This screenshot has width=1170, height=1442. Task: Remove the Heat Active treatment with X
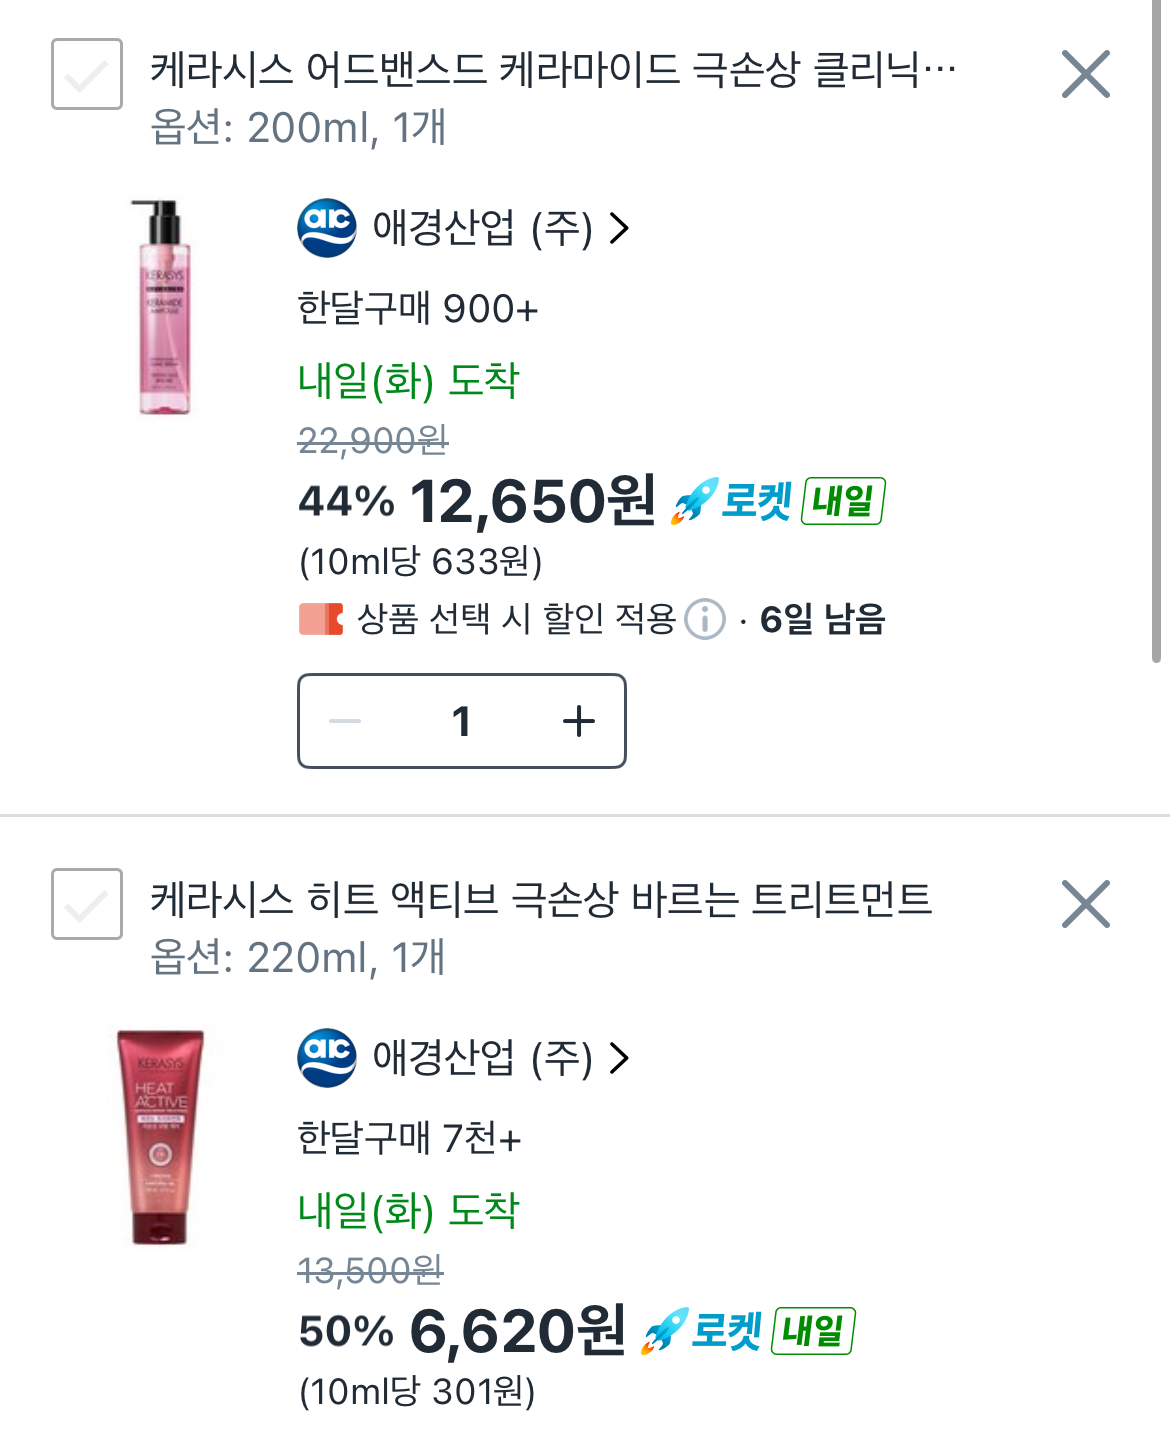(x=1085, y=904)
